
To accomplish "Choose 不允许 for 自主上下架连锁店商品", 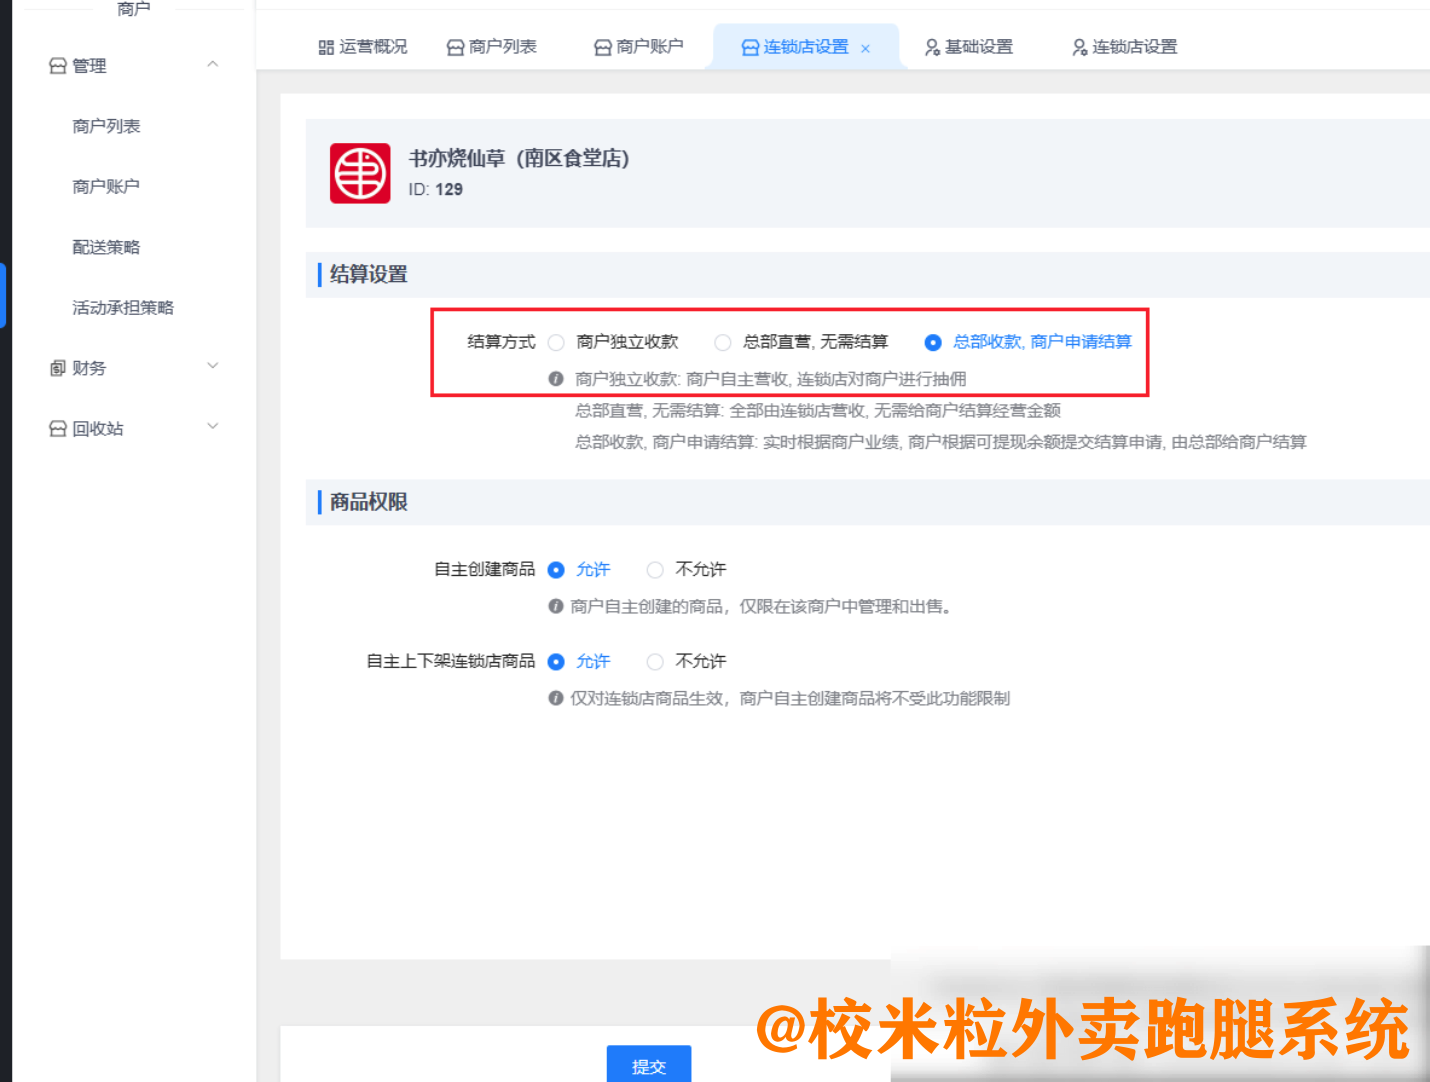I will tap(655, 662).
